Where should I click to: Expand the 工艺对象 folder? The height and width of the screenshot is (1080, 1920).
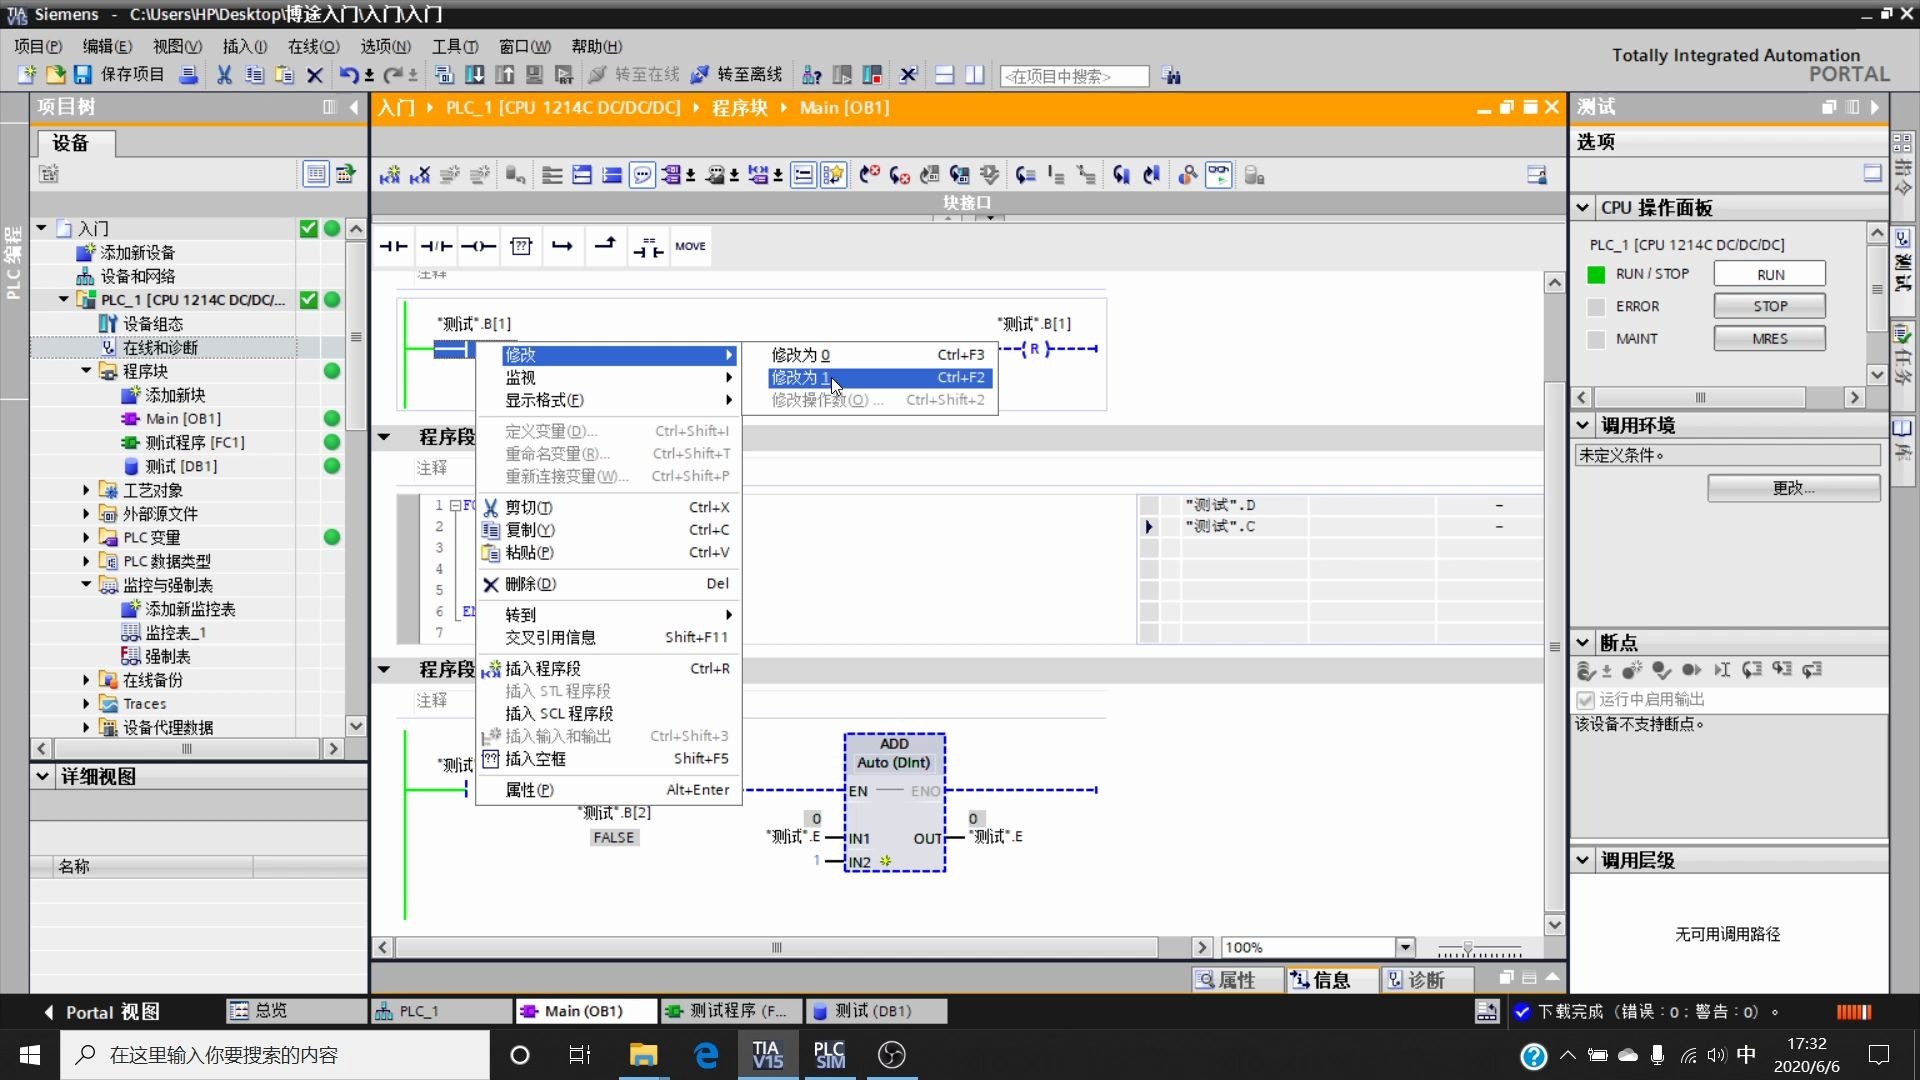(86, 490)
